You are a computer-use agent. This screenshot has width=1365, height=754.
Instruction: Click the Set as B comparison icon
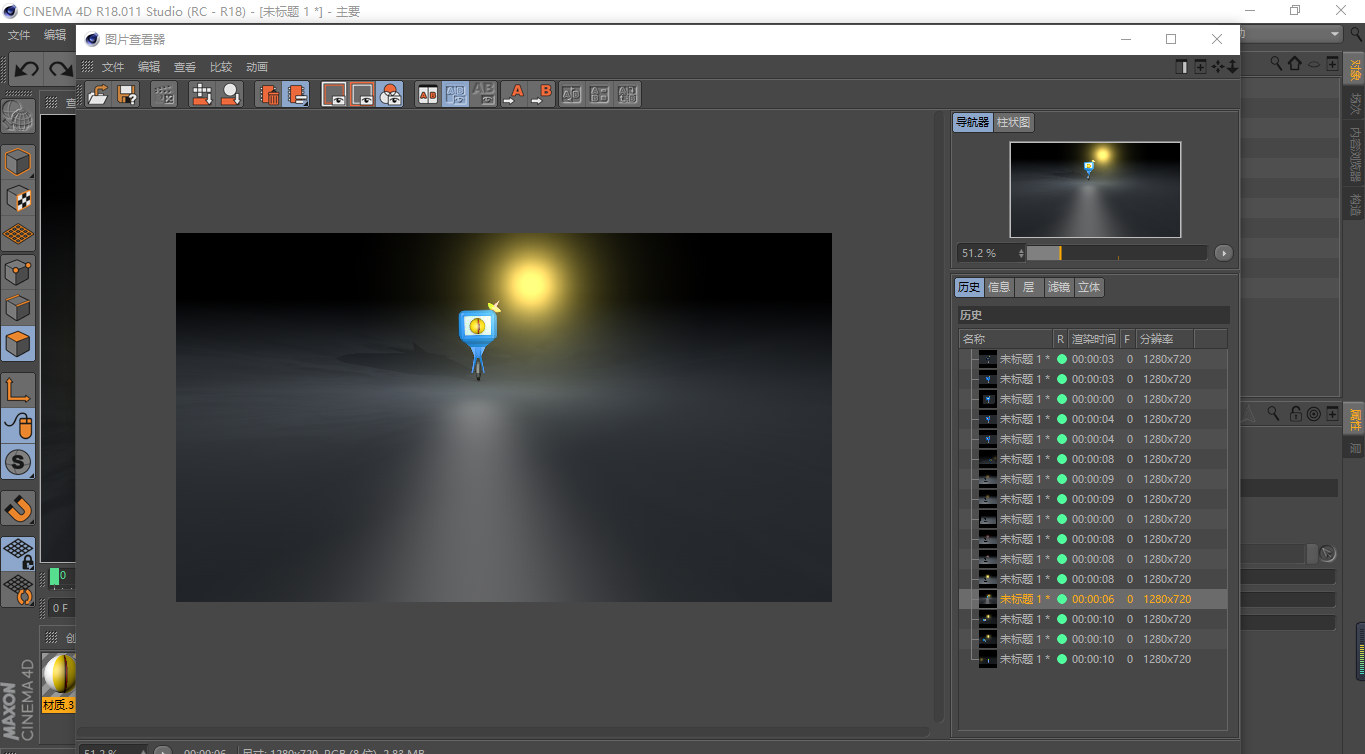[541, 94]
